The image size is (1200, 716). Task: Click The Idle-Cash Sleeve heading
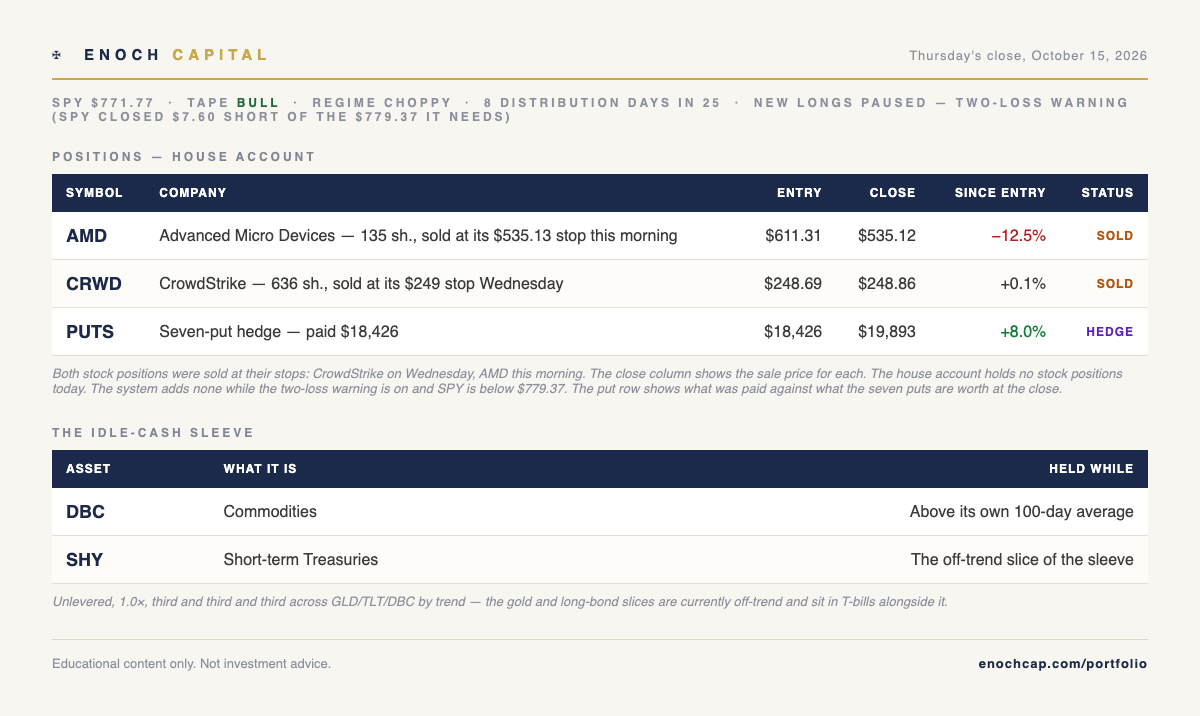click(153, 433)
